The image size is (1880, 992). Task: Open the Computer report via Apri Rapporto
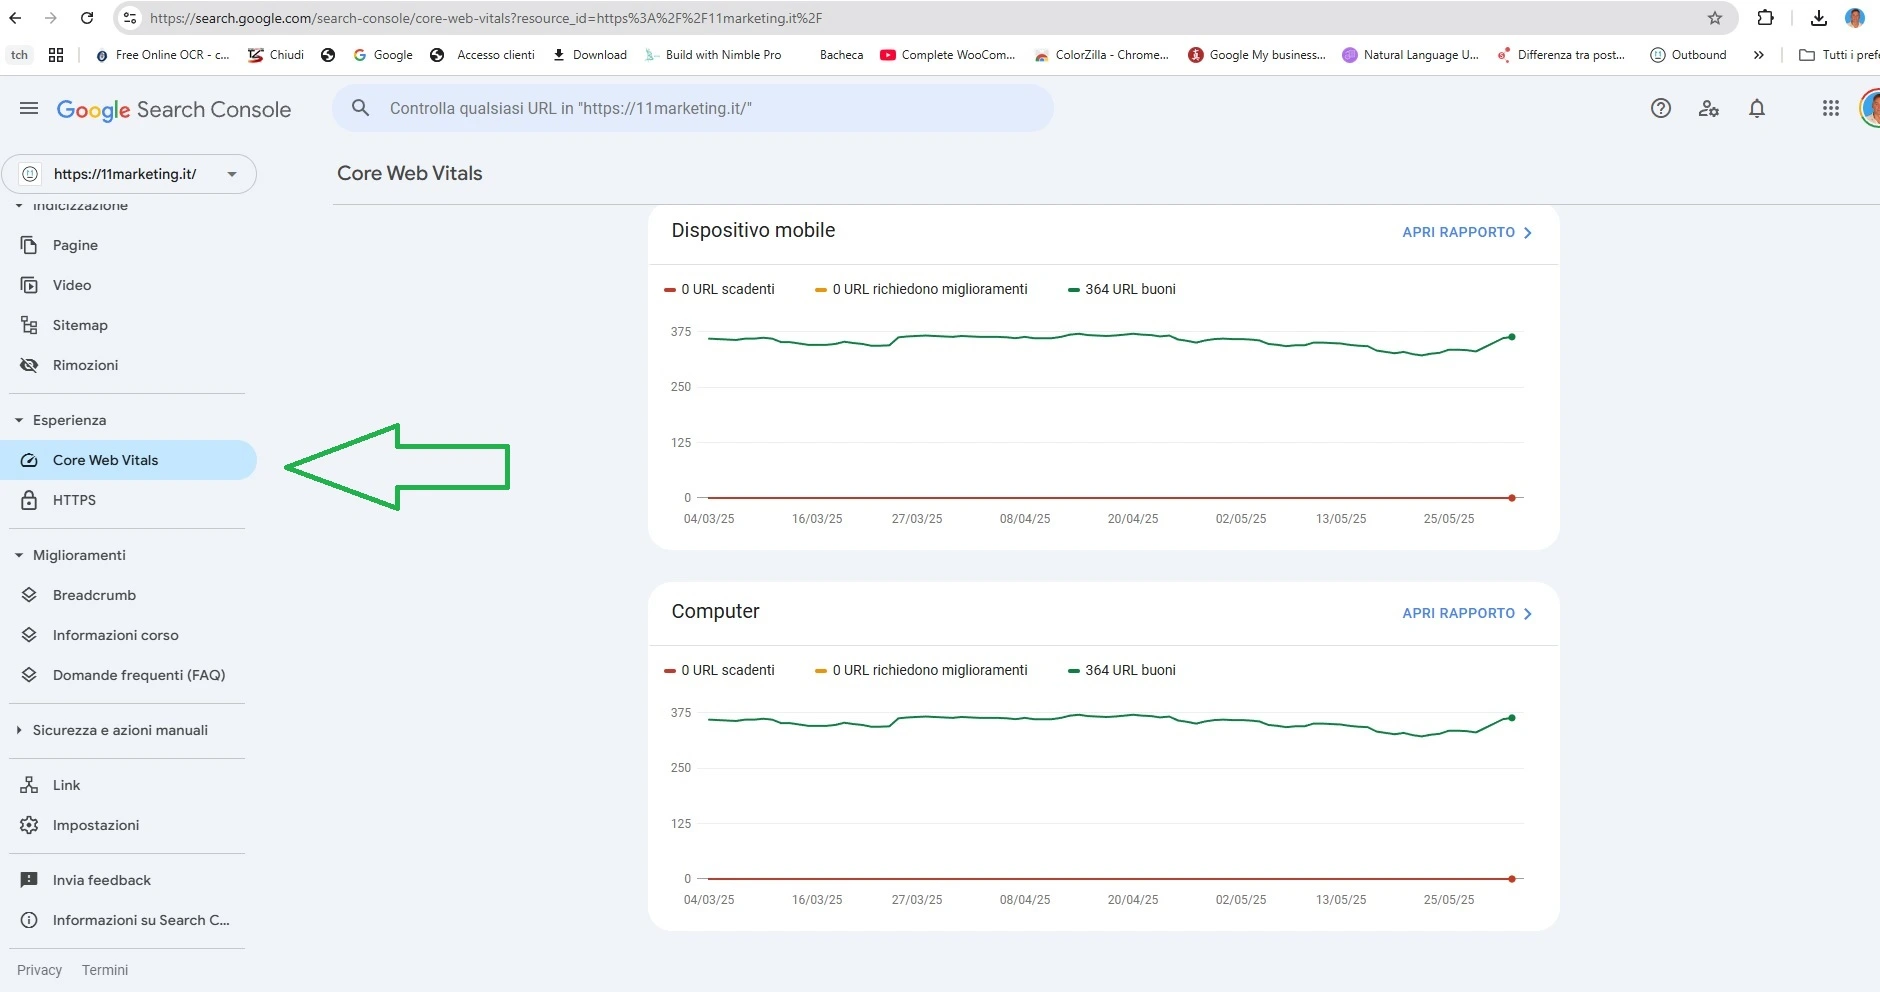tap(1466, 613)
